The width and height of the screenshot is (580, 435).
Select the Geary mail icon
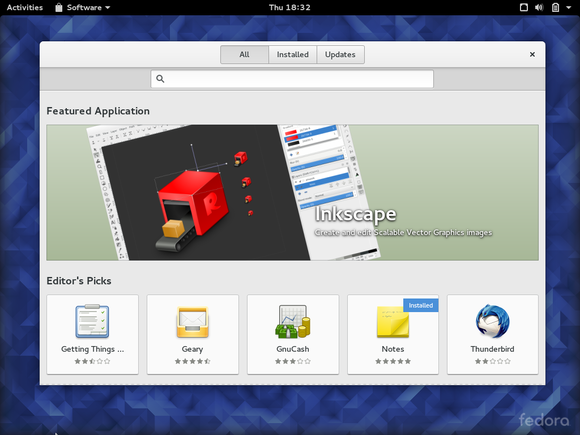[192, 321]
